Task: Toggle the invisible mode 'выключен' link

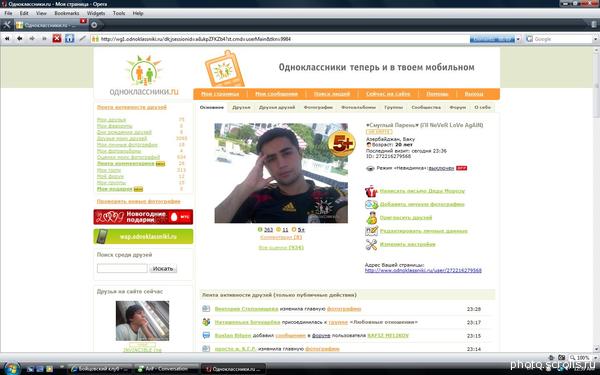Action: pos(441,168)
